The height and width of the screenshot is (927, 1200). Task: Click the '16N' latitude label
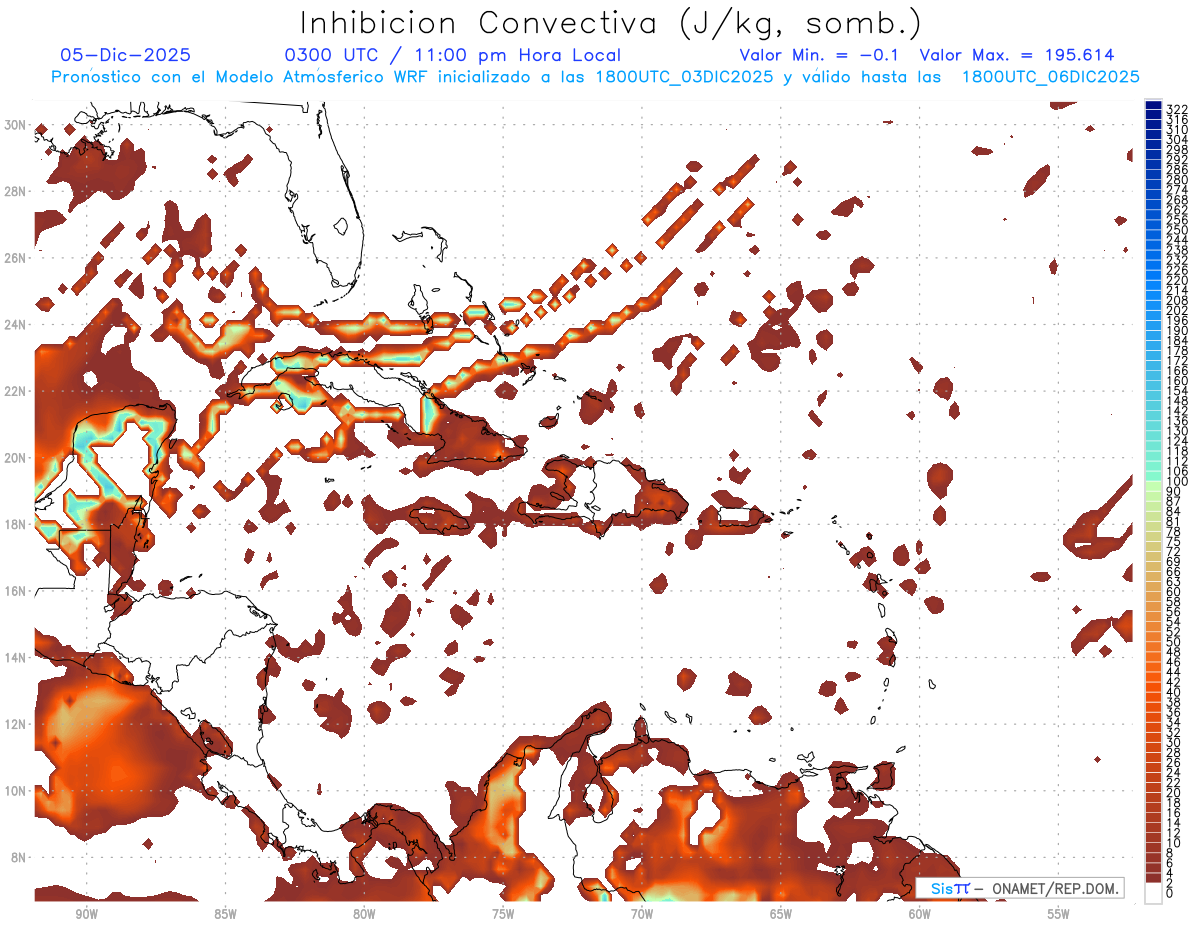(x=15, y=591)
